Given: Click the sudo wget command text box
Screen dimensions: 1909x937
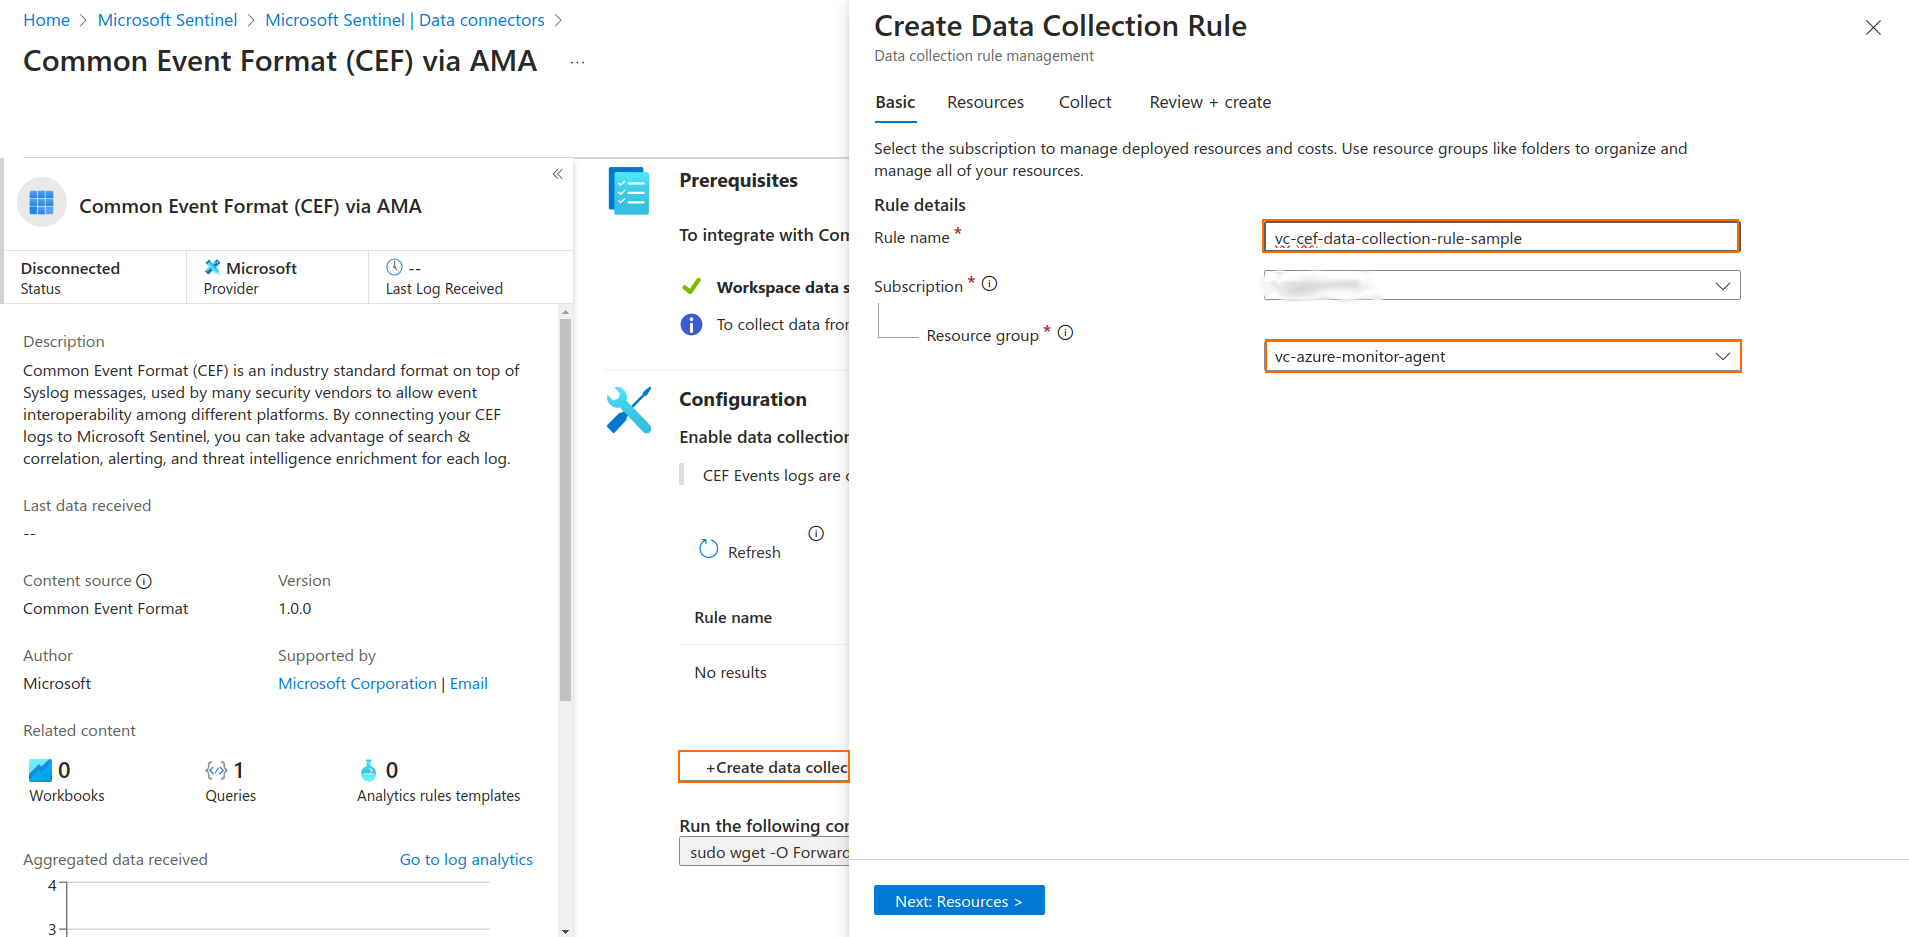Looking at the screenshot, I should (765, 852).
